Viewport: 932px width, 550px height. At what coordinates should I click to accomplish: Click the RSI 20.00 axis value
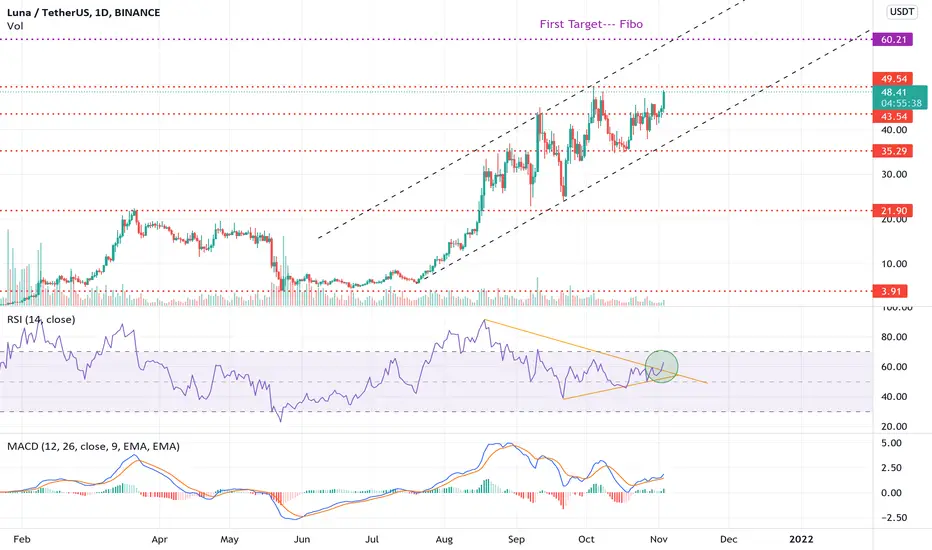pyautogui.click(x=894, y=426)
